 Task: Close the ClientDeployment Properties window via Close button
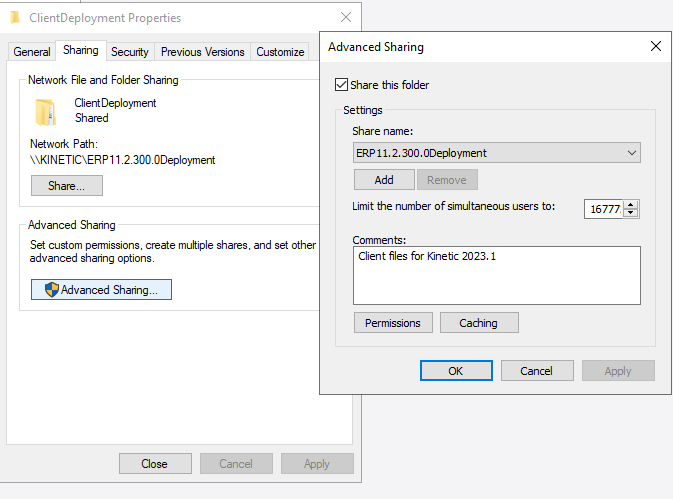(154, 464)
